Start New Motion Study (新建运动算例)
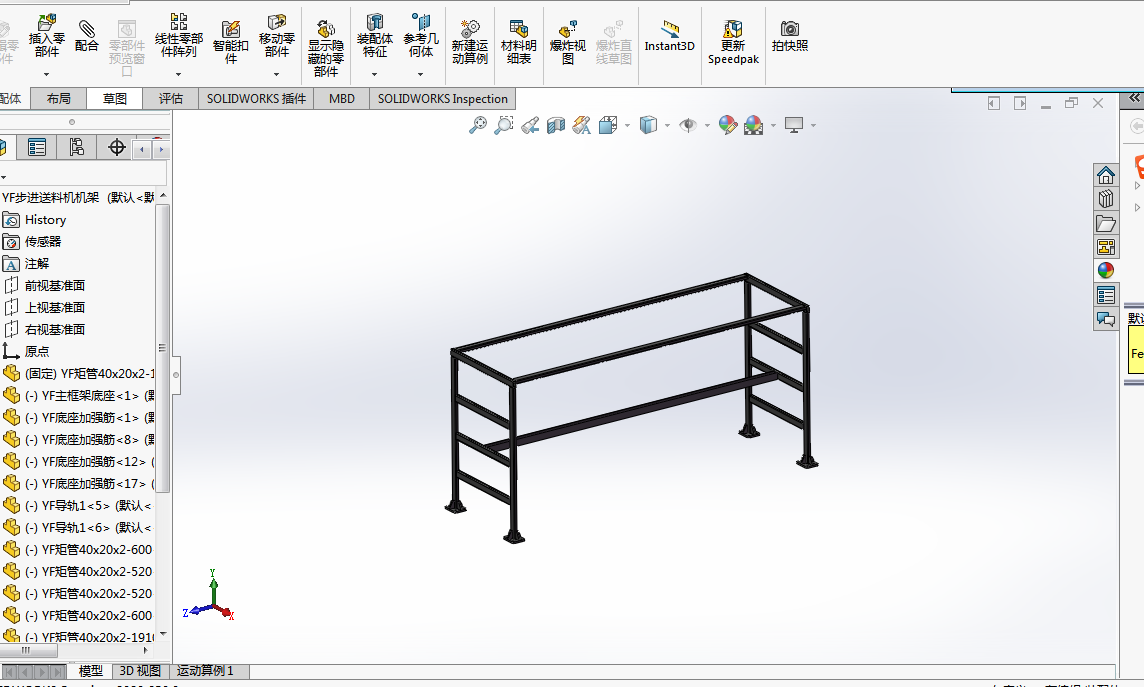 pyautogui.click(x=470, y=43)
